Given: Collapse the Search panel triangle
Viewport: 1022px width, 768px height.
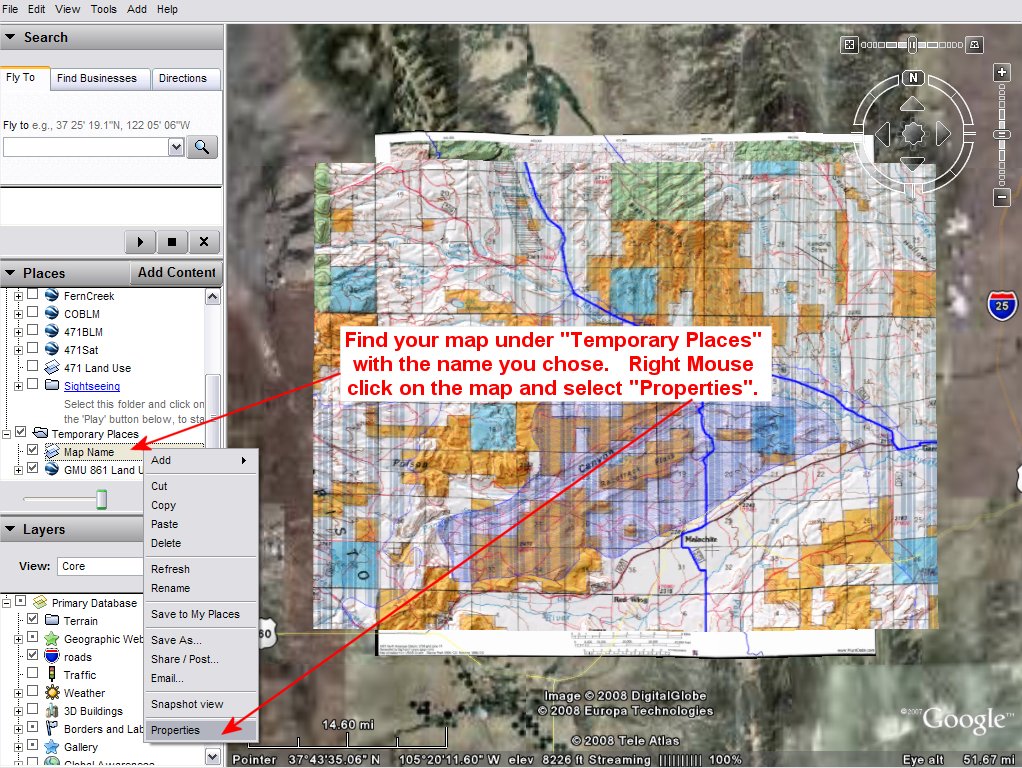Looking at the screenshot, I should click(10, 37).
